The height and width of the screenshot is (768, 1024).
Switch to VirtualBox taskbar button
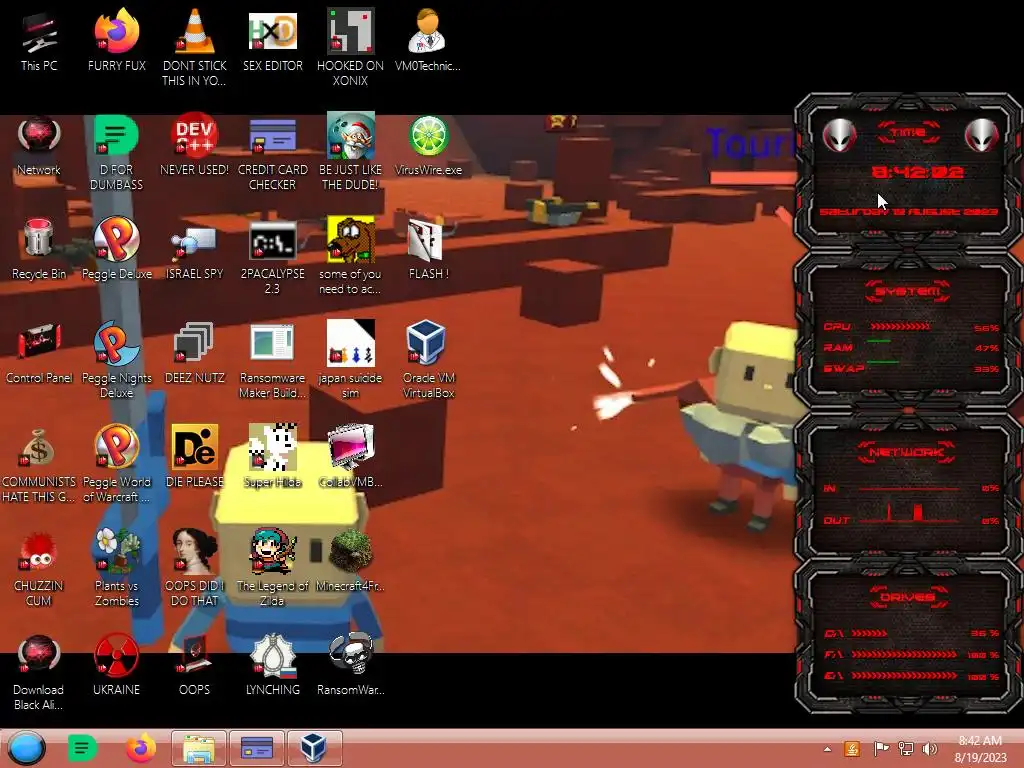tap(314, 748)
